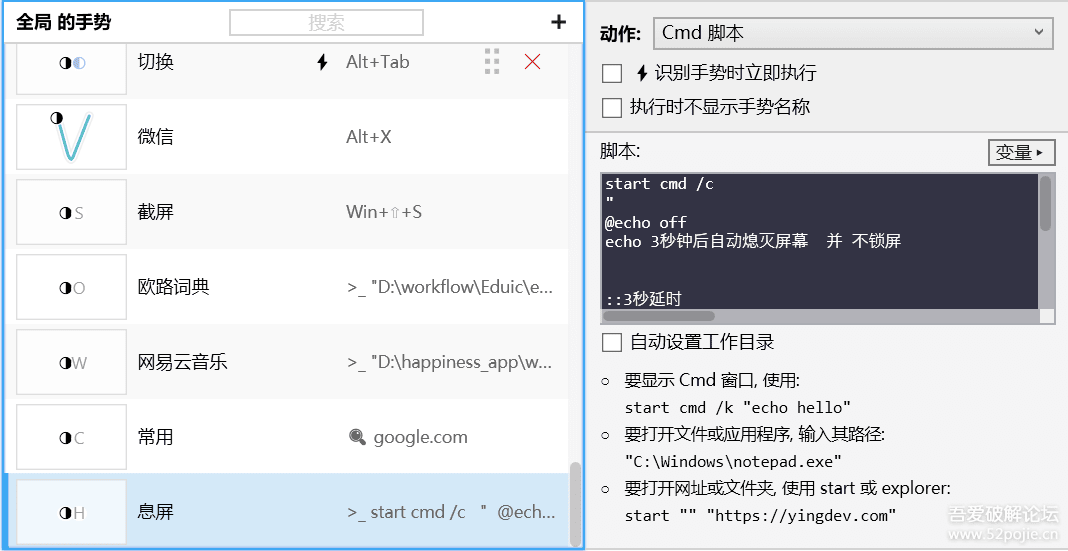Viewport: 1068px width, 551px height.
Task: Add a new gesture with the plus icon
Action: tap(558, 22)
